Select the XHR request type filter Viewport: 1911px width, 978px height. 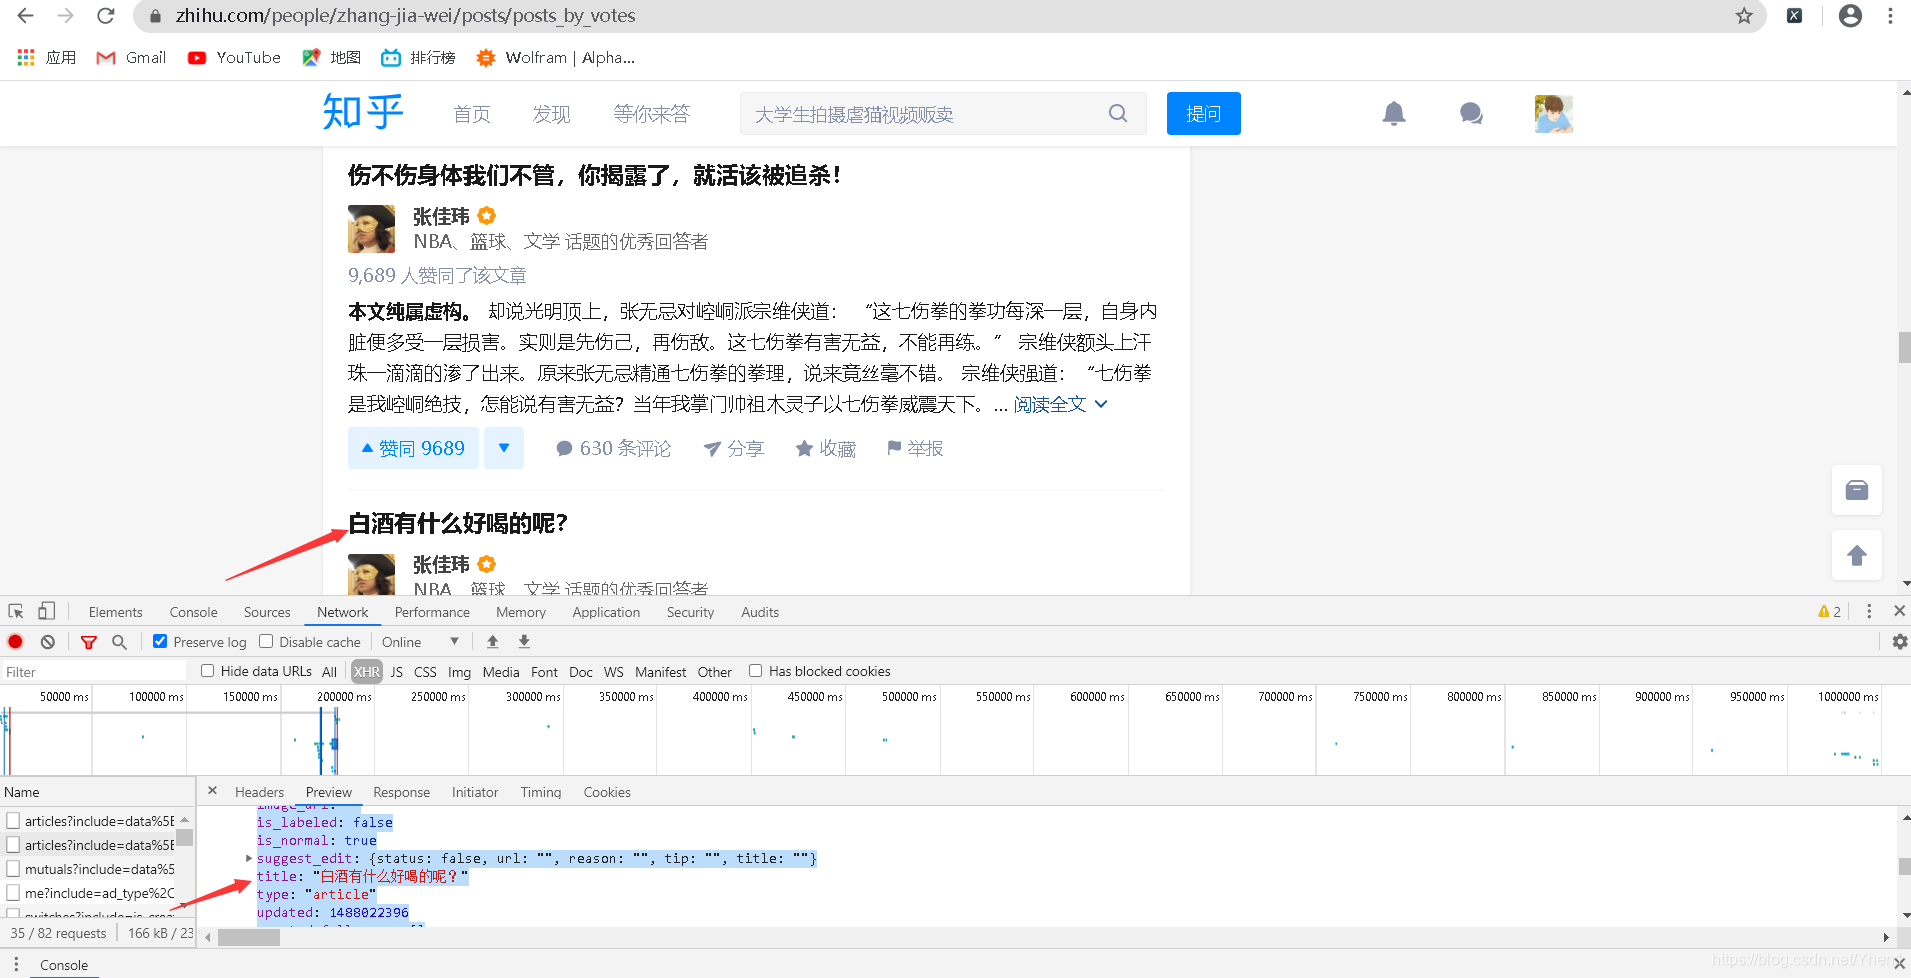point(366,672)
